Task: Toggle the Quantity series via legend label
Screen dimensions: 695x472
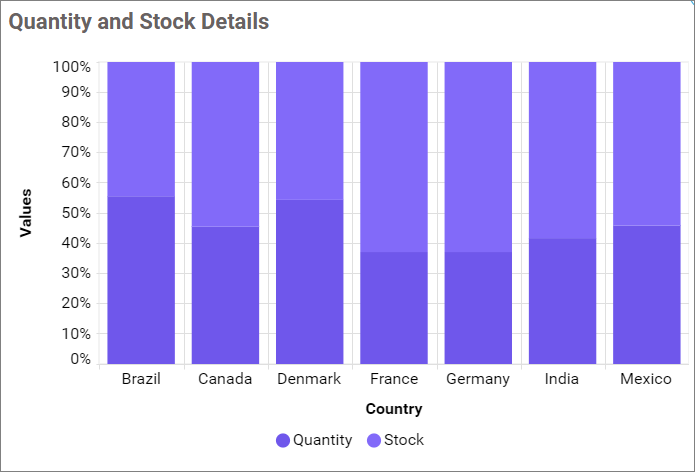Action: [x=322, y=440]
